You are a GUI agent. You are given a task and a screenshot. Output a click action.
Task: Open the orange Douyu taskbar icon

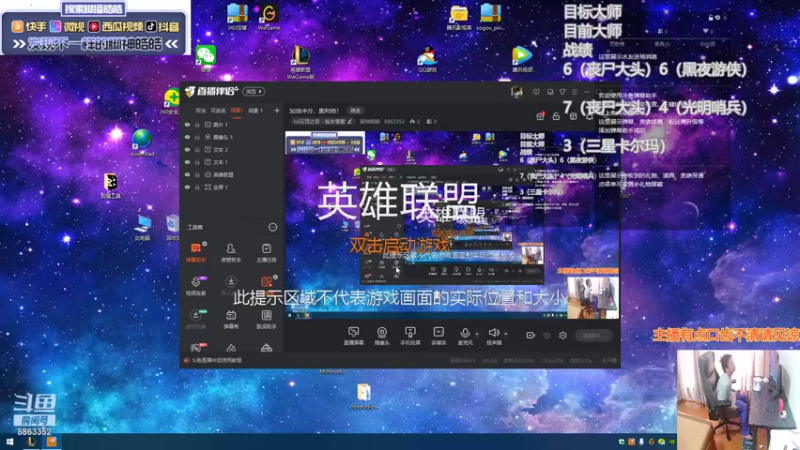tap(52, 442)
